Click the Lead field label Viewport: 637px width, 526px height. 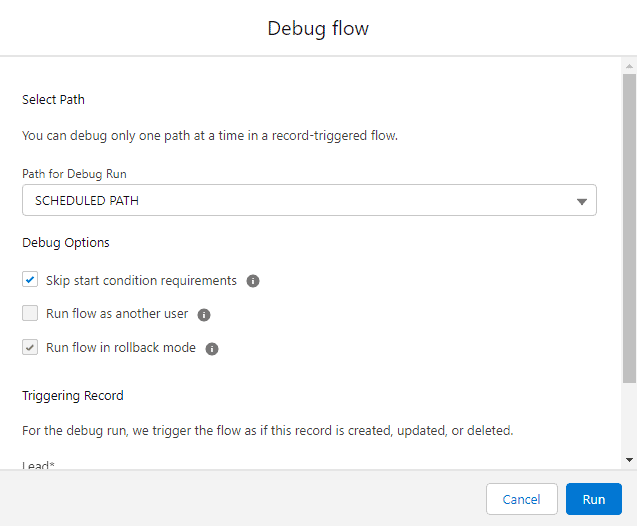point(38,465)
